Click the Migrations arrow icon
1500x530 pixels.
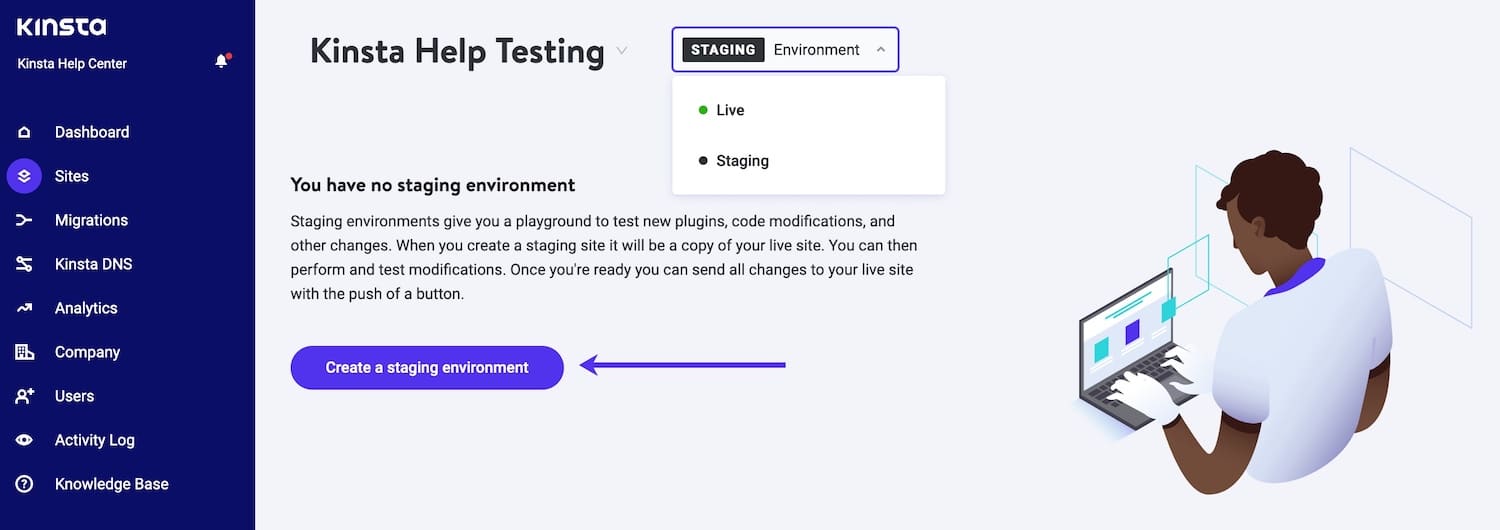point(24,220)
